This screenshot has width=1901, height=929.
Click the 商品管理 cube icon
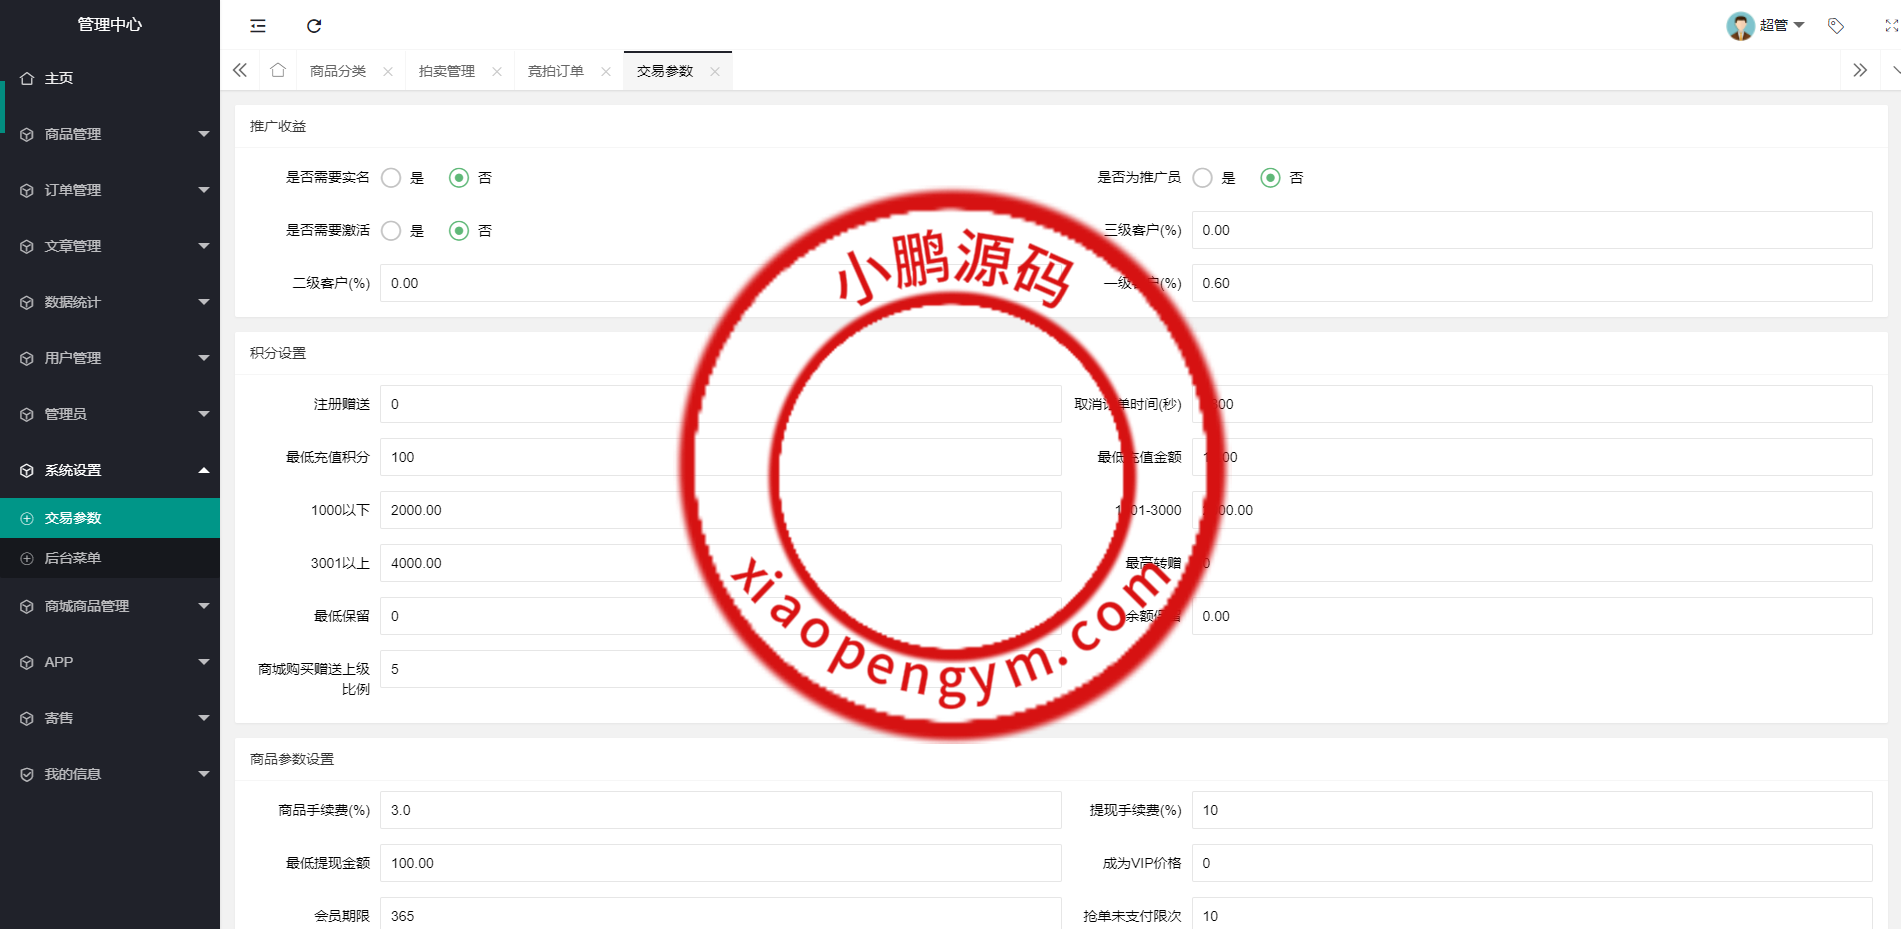[x=27, y=134]
